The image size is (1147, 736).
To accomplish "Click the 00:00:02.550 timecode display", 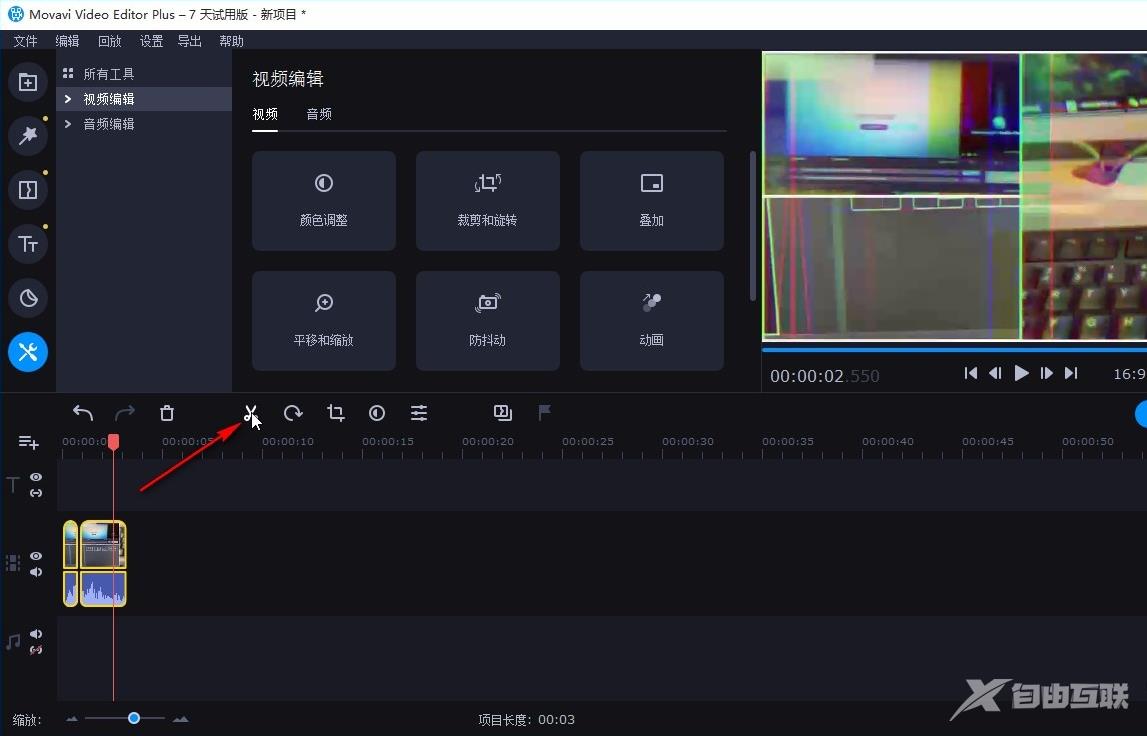I will (x=824, y=376).
